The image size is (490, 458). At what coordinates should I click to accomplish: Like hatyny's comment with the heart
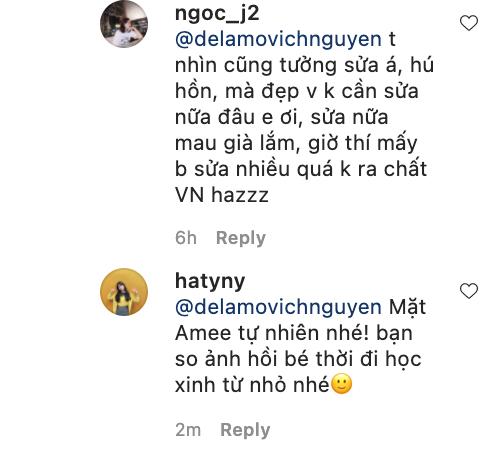(469, 291)
